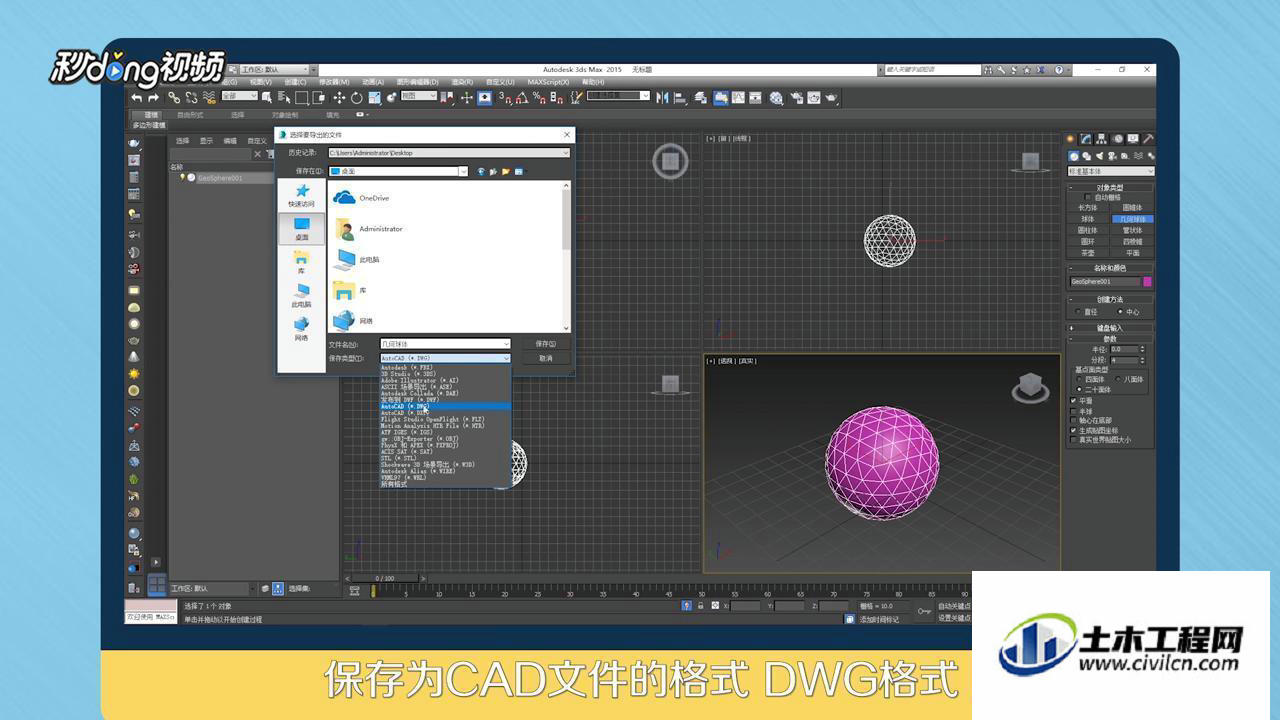Viewport: 1280px width, 720px height.
Task: Open the Hierarchy tab in Command Panel
Action: click(1101, 139)
